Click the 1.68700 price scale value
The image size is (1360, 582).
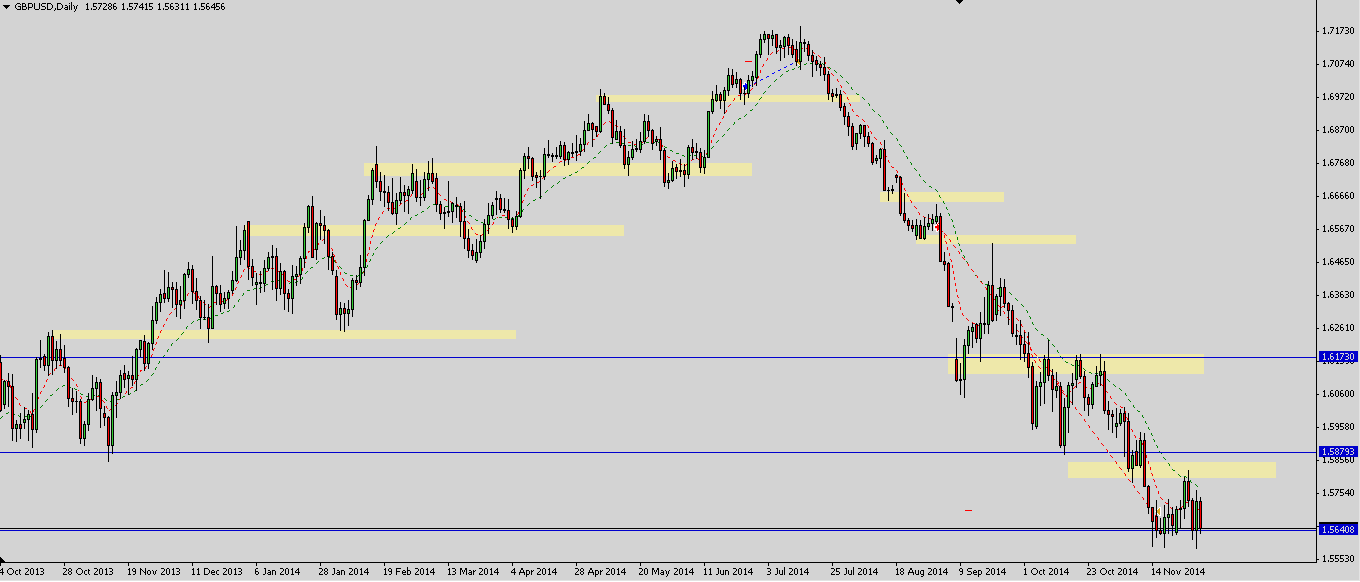point(1338,130)
